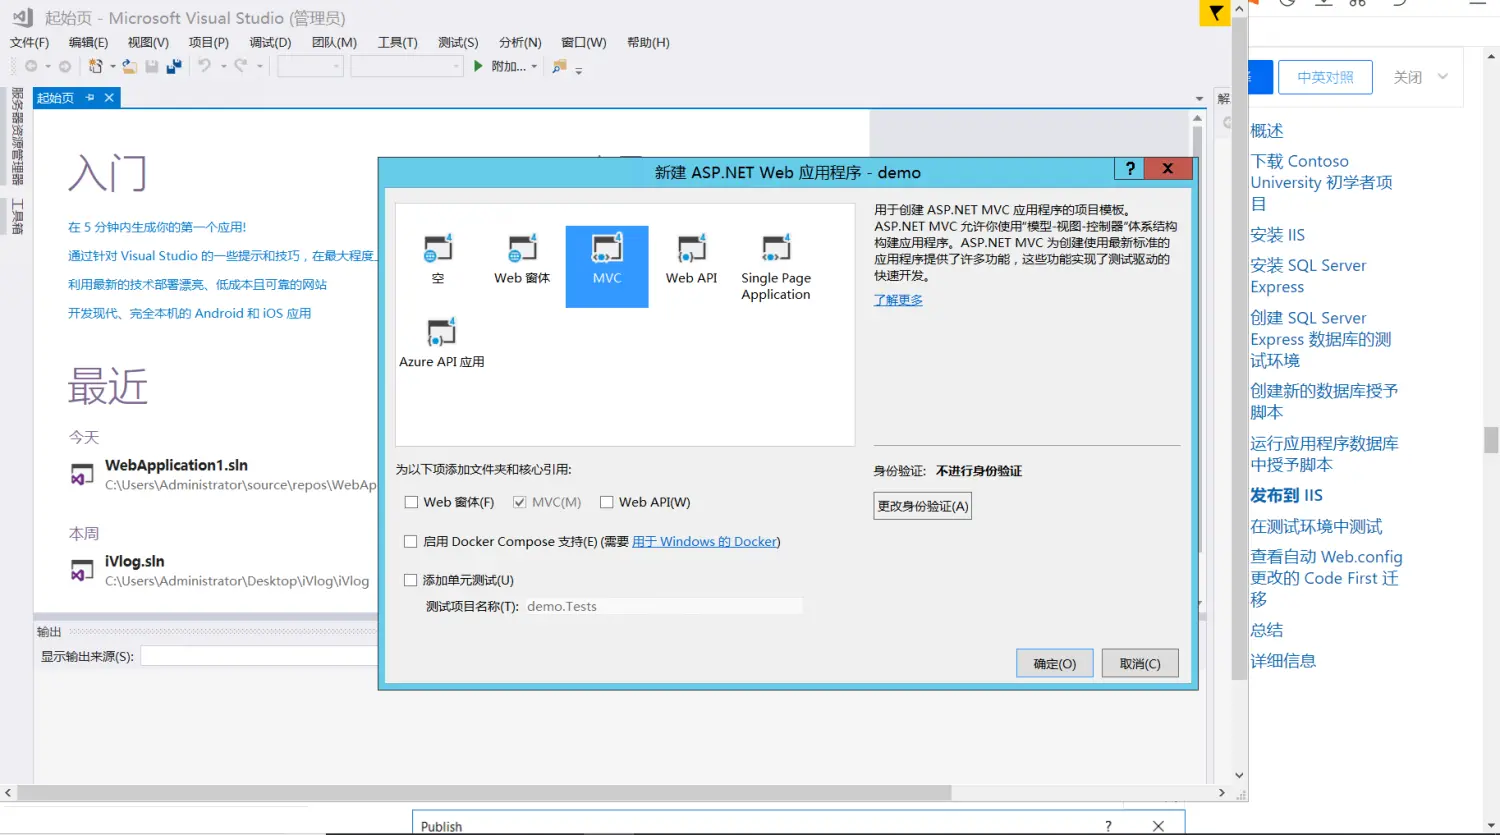This screenshot has height=835, width=1500.
Task: Expand the 附加 button dropdown arrow
Action: (534, 67)
